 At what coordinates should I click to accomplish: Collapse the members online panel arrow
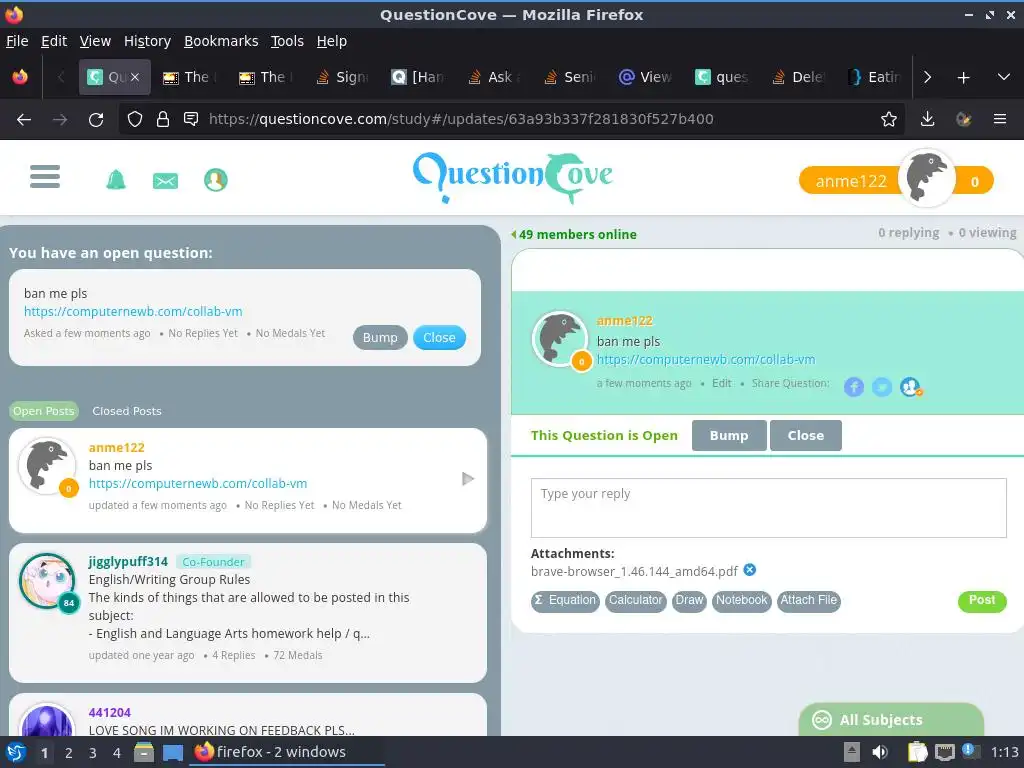514,234
